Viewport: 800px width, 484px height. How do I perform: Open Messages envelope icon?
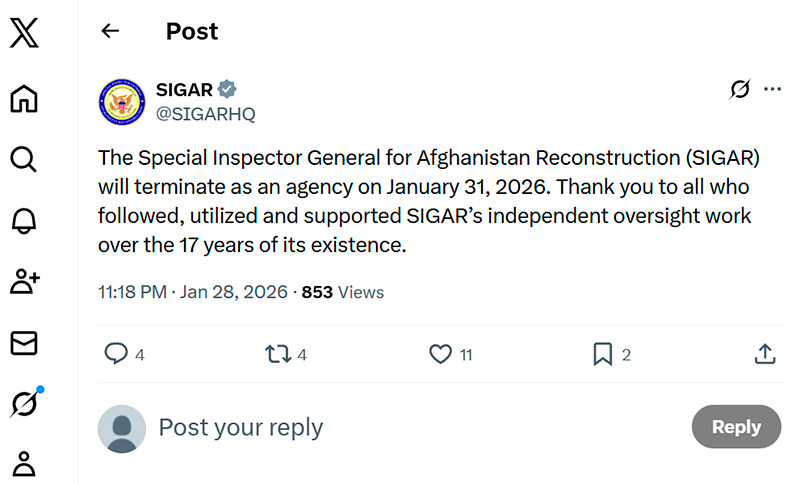click(24, 343)
